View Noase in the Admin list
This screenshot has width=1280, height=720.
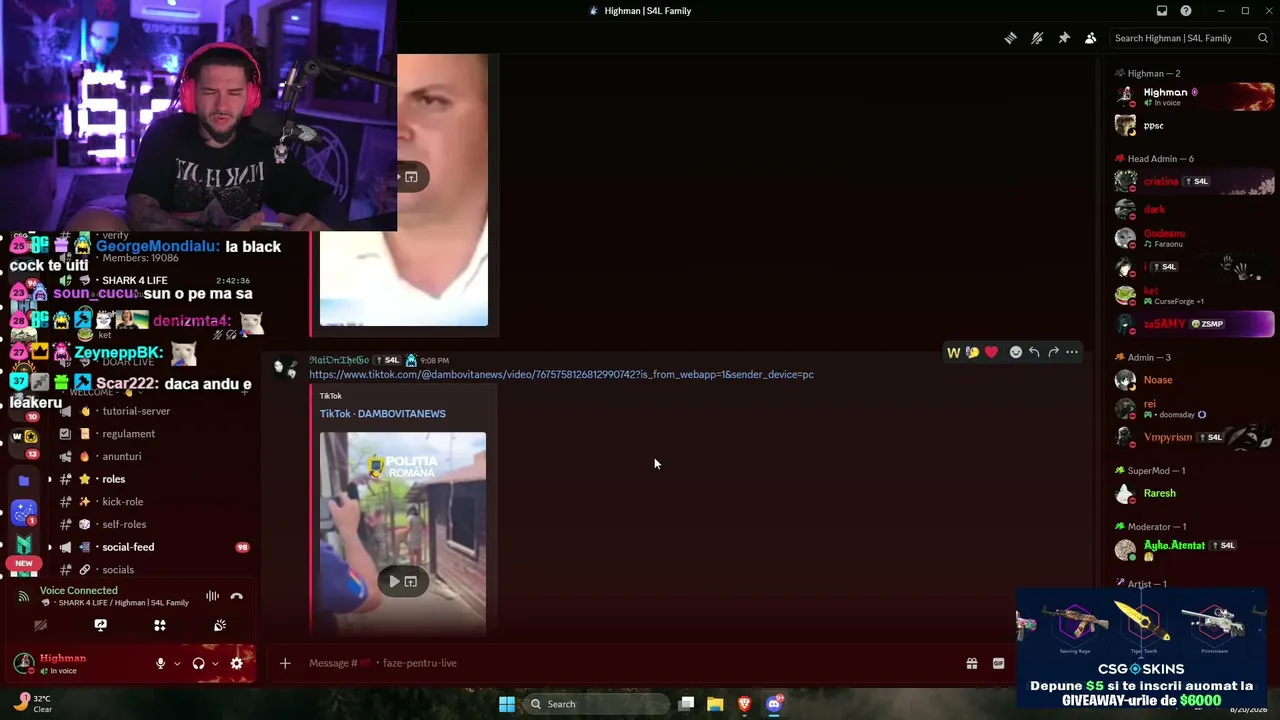[1194, 380]
